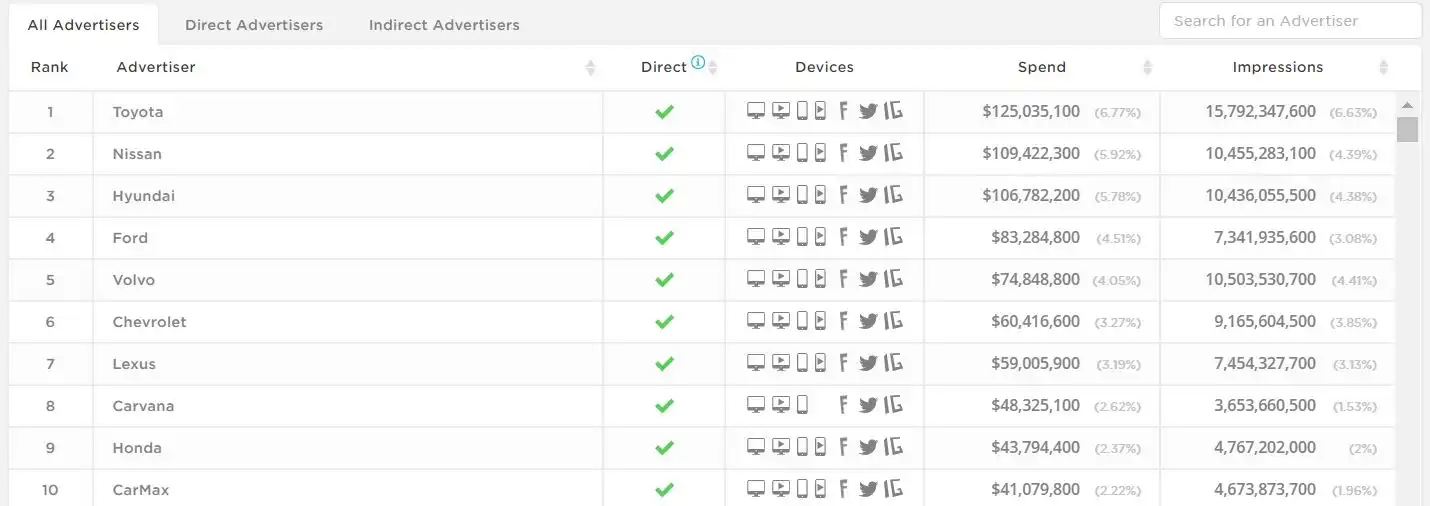Click the Devices column header
Screen dimensions: 1430x506
[x=824, y=67]
